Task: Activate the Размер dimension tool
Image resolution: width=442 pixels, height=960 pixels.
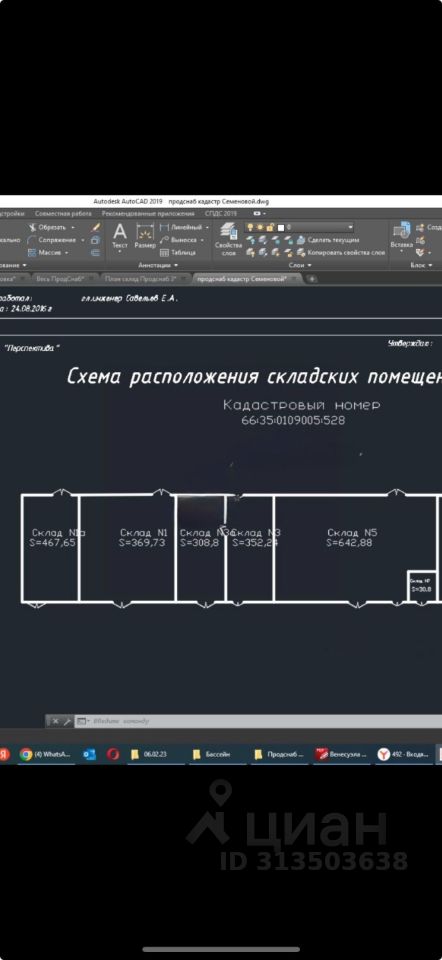Action: tap(145, 237)
